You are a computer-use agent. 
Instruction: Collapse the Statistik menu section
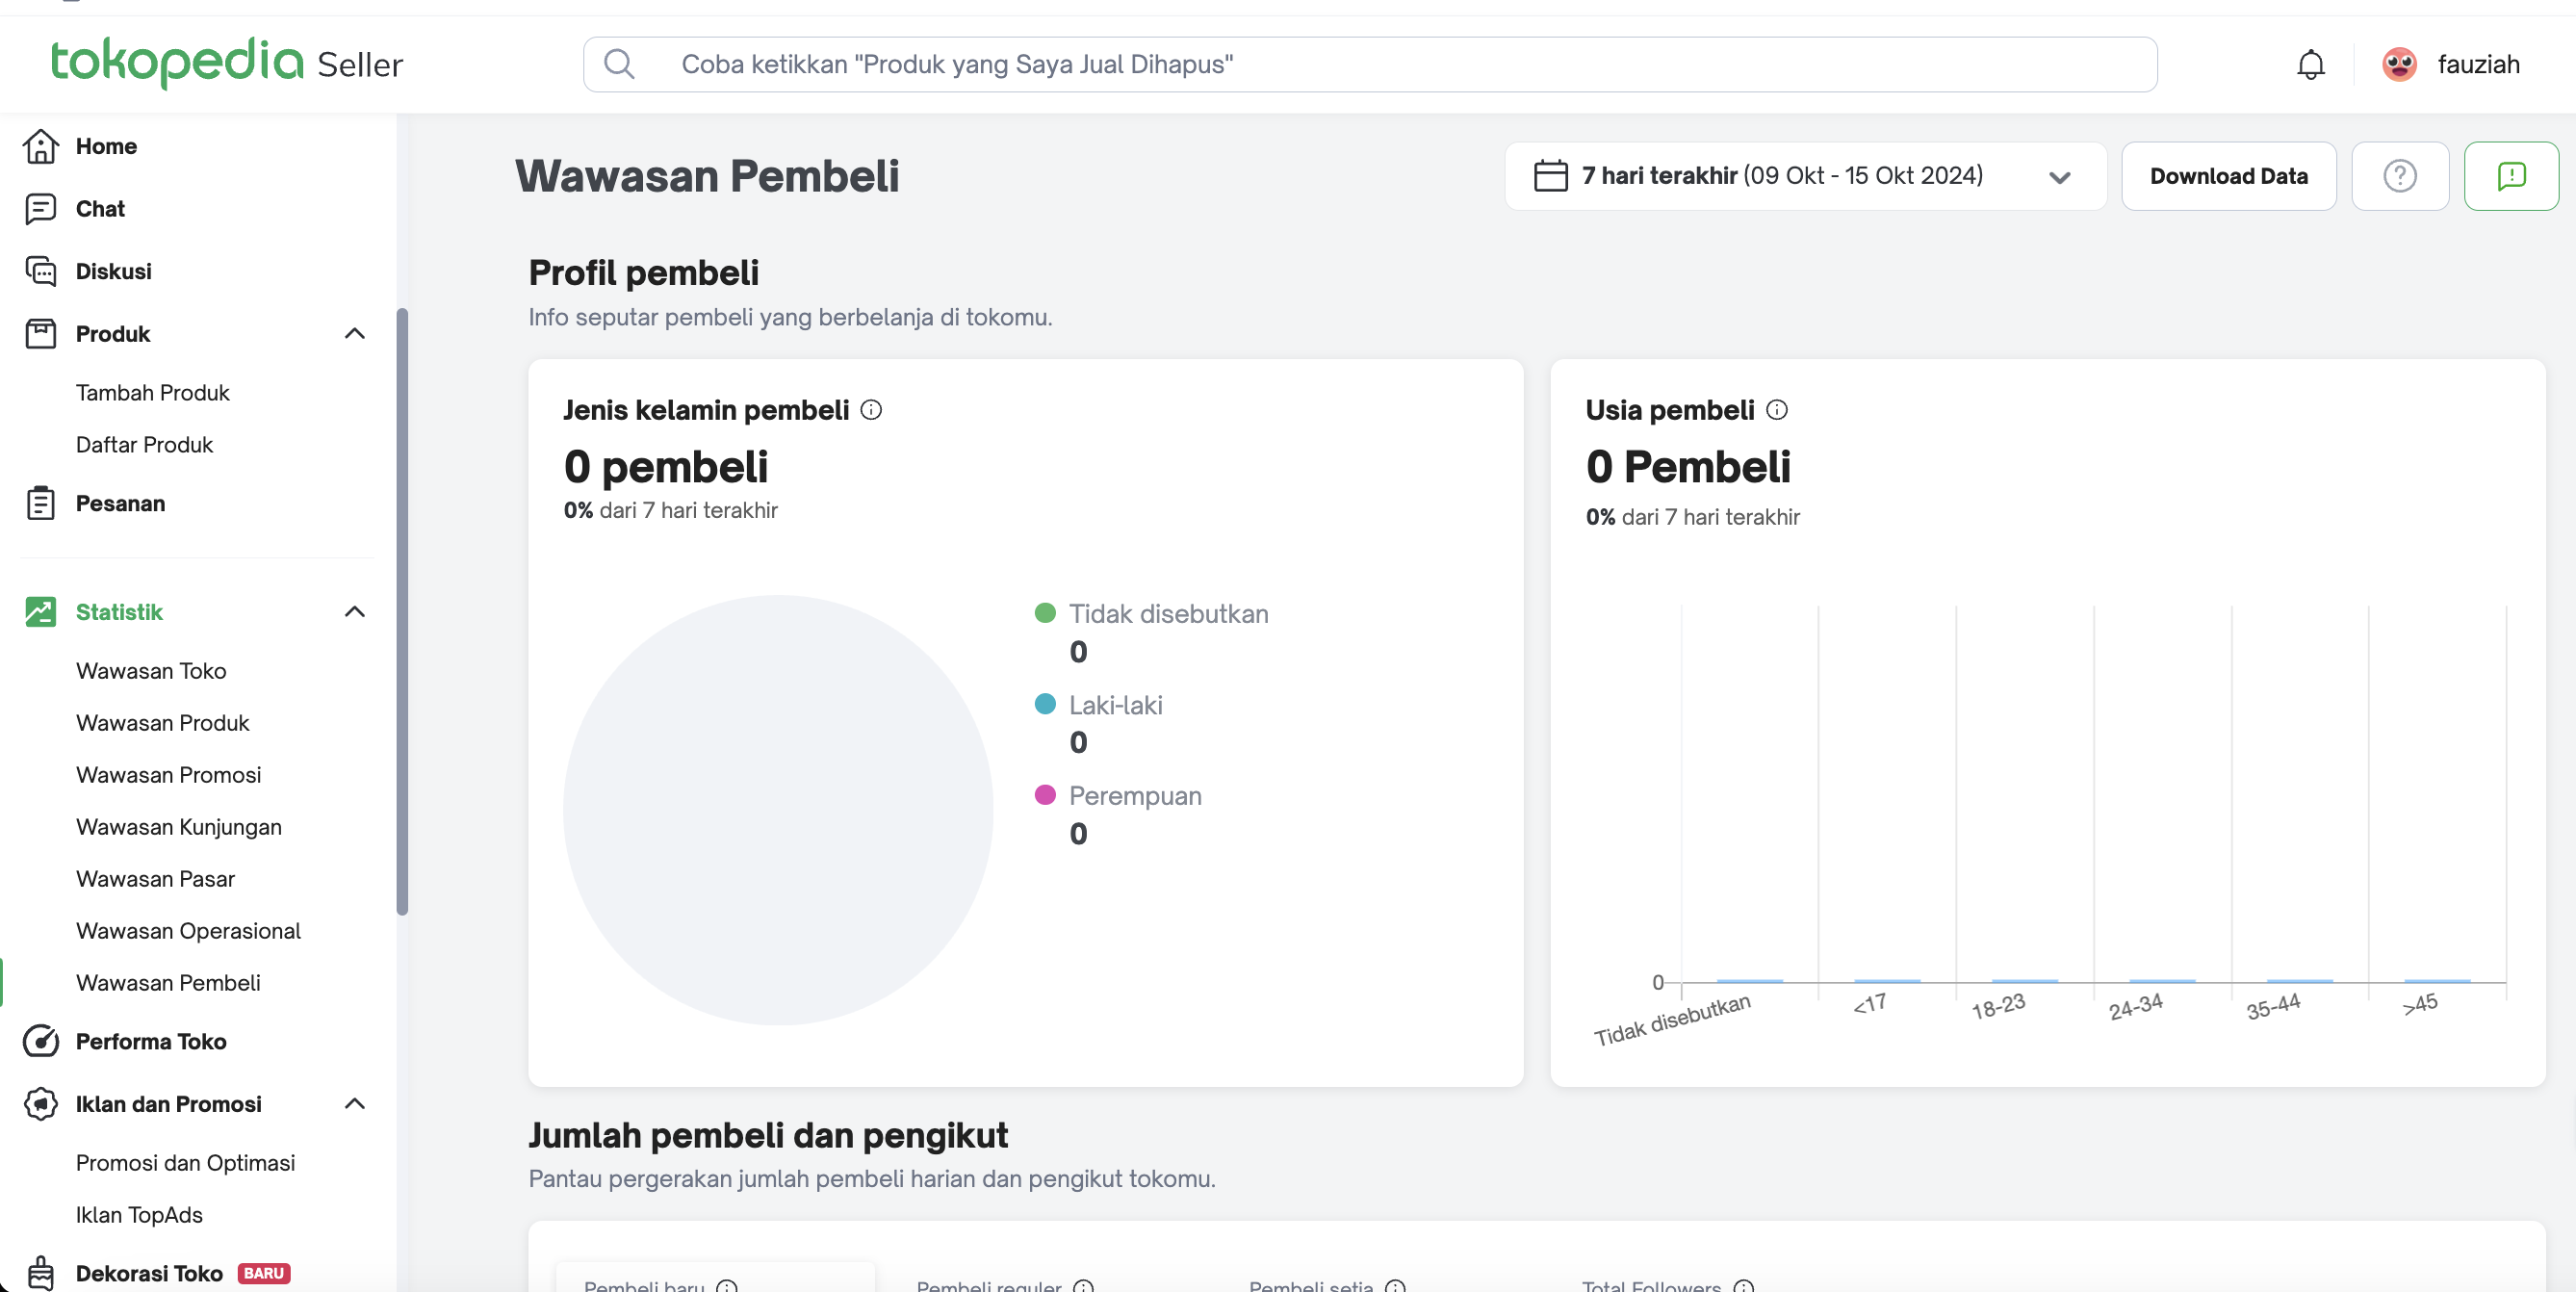pos(354,612)
